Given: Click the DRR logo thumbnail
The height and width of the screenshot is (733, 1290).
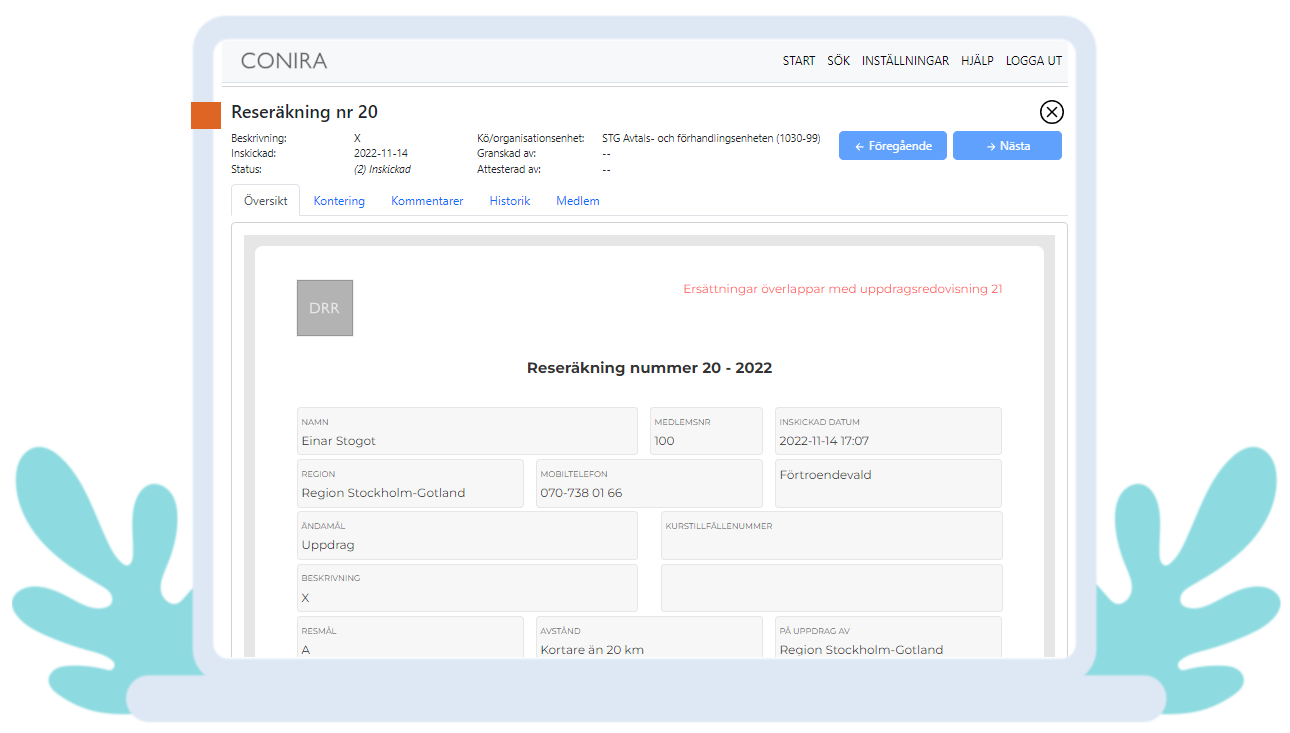Looking at the screenshot, I should 325,308.
